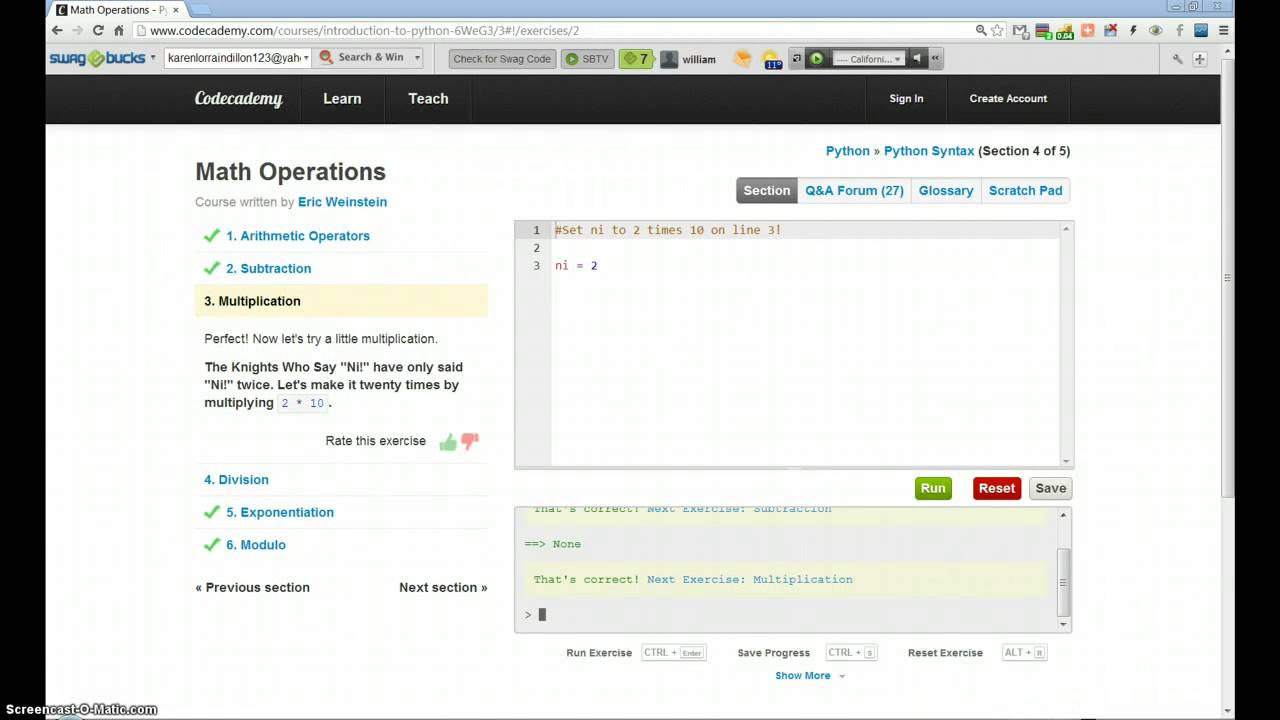The width and height of the screenshot is (1280, 720).
Task: Rate exercise with red thumbs down
Action: (470, 441)
